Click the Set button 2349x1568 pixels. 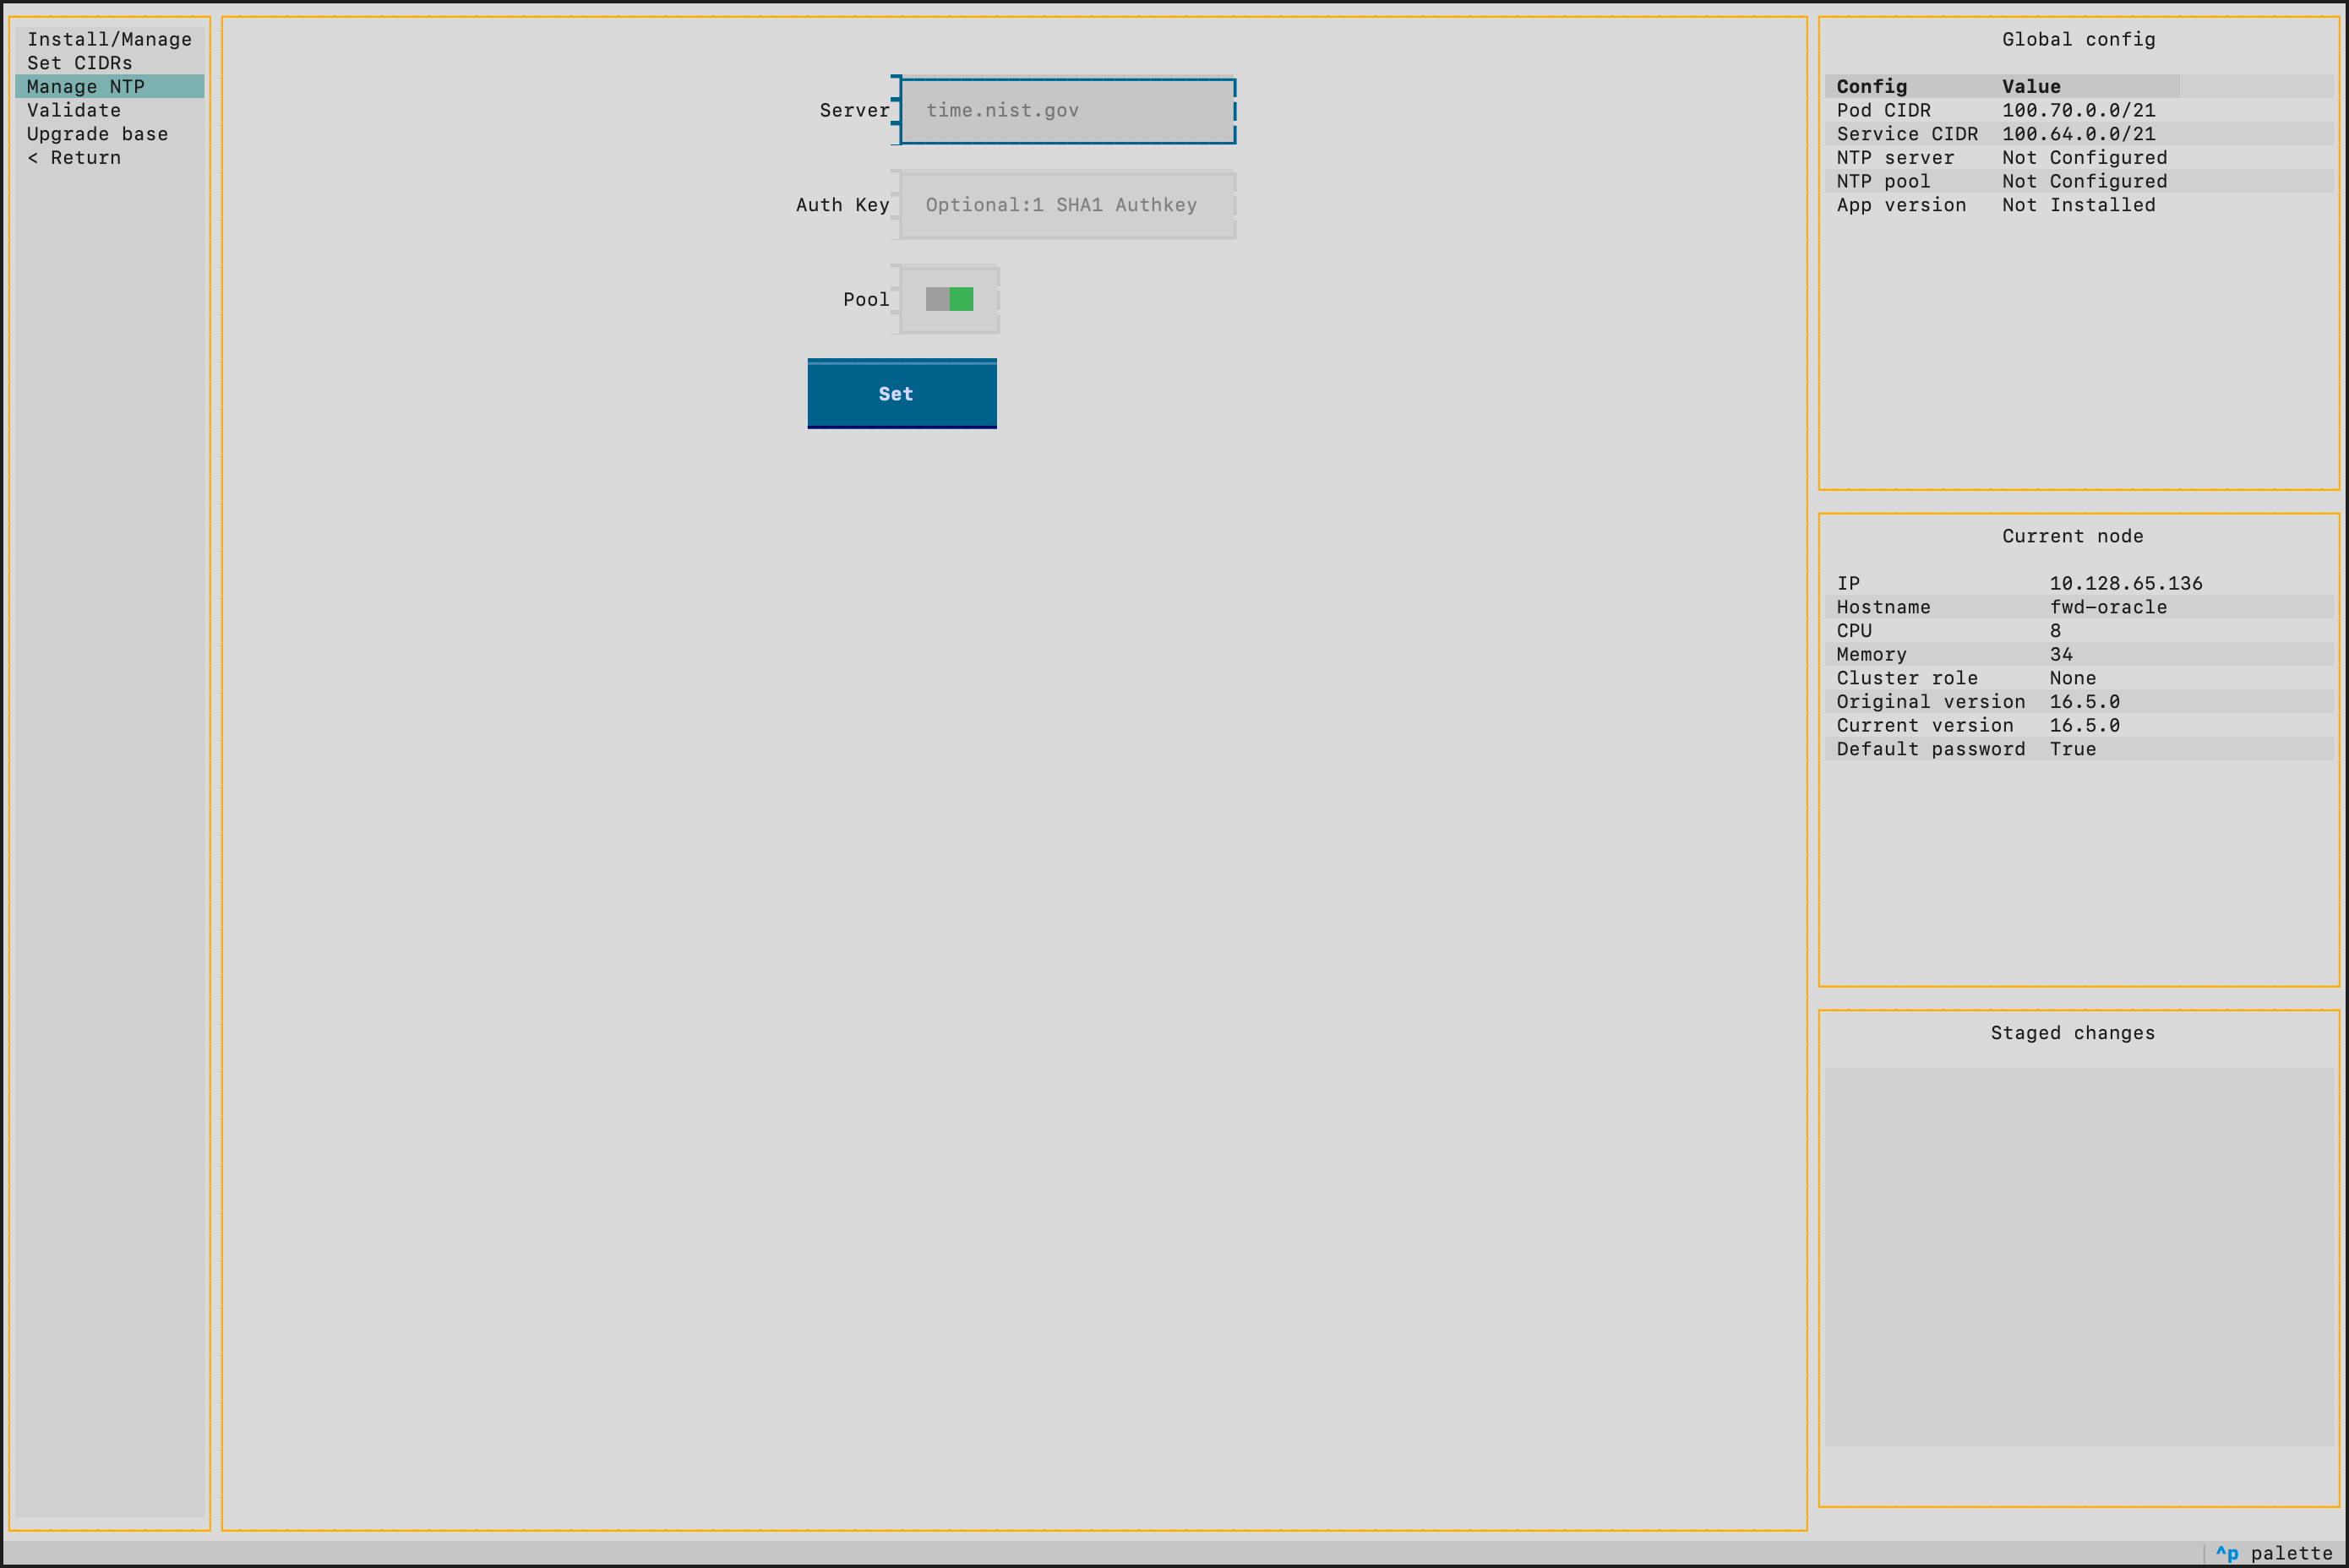point(902,394)
